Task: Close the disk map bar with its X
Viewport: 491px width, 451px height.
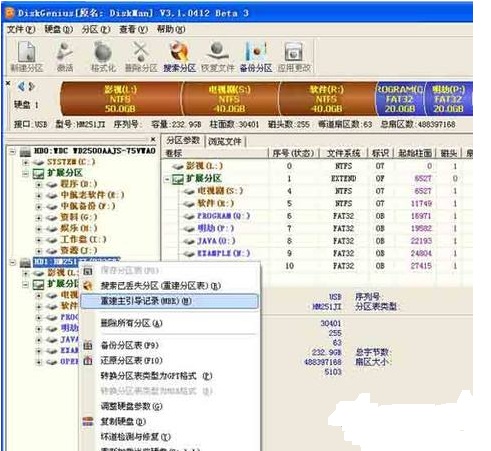Action: point(8,83)
